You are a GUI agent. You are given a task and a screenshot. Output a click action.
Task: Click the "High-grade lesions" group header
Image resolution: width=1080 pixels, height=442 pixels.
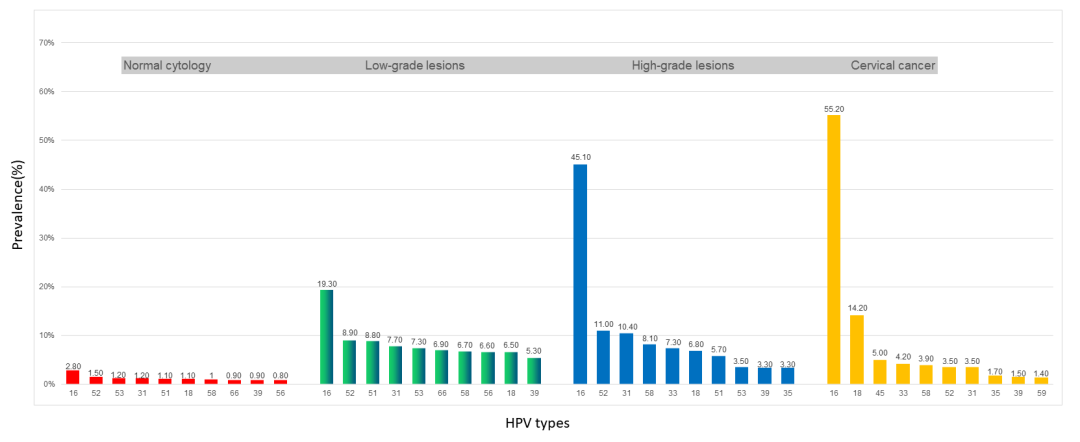point(683,66)
